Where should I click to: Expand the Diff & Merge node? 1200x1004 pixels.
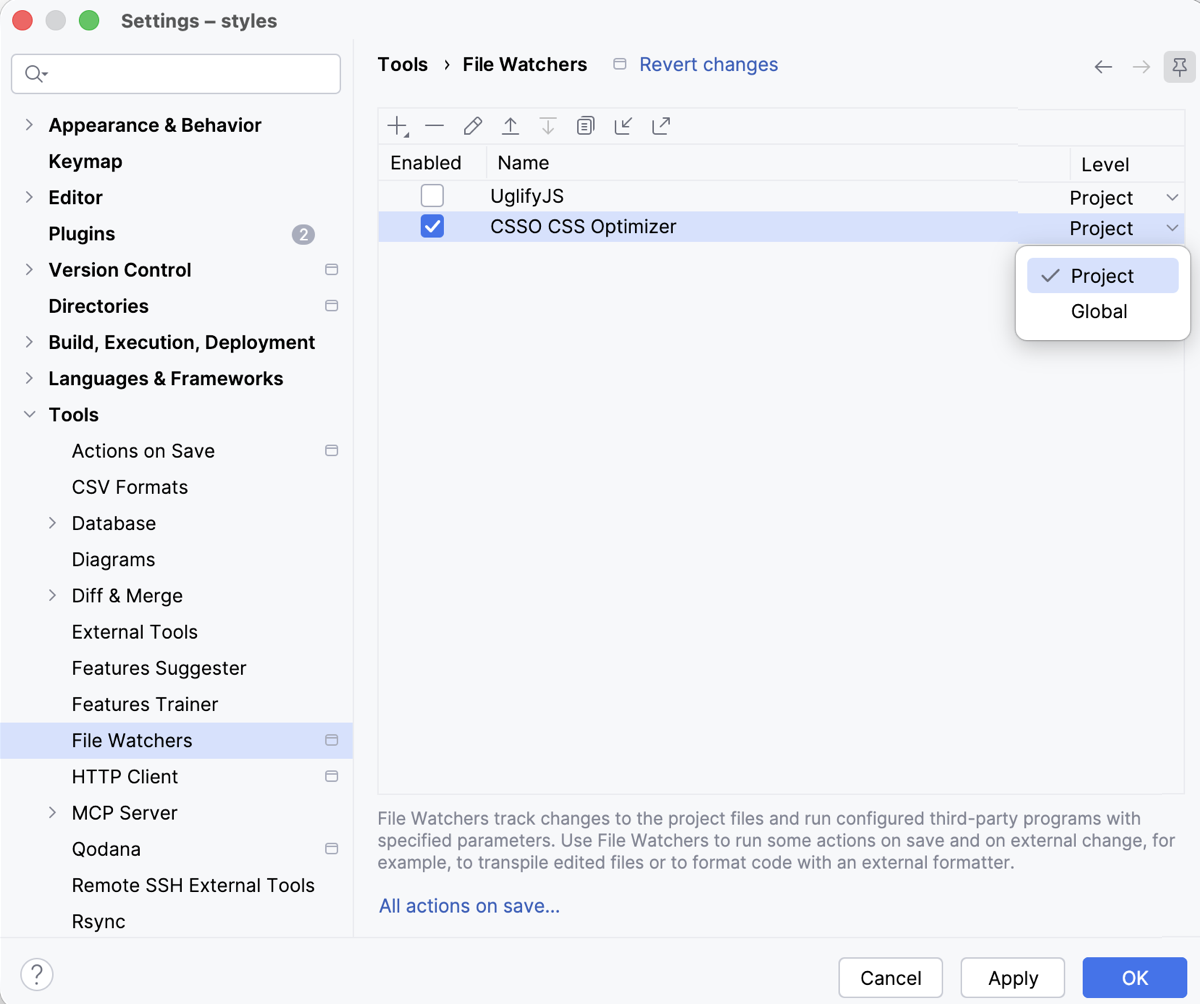point(53,596)
